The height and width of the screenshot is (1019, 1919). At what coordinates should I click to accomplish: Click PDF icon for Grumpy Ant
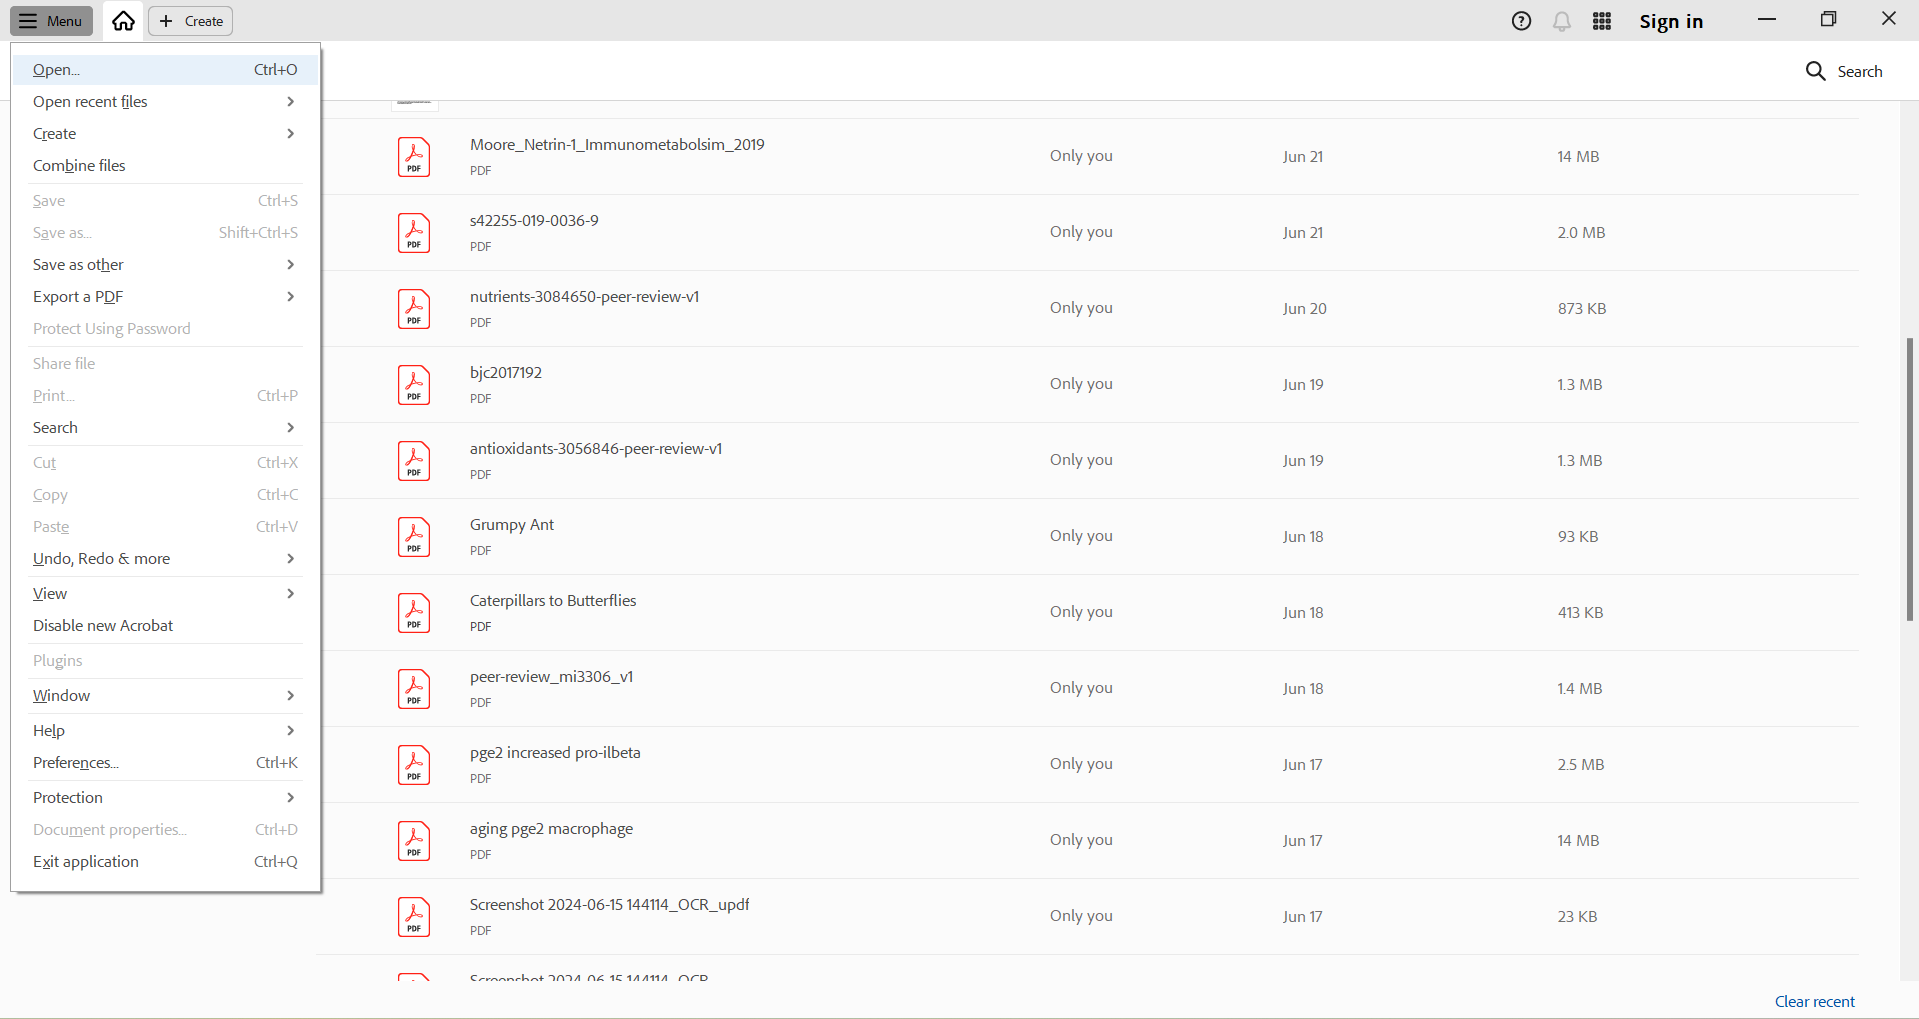pos(414,537)
